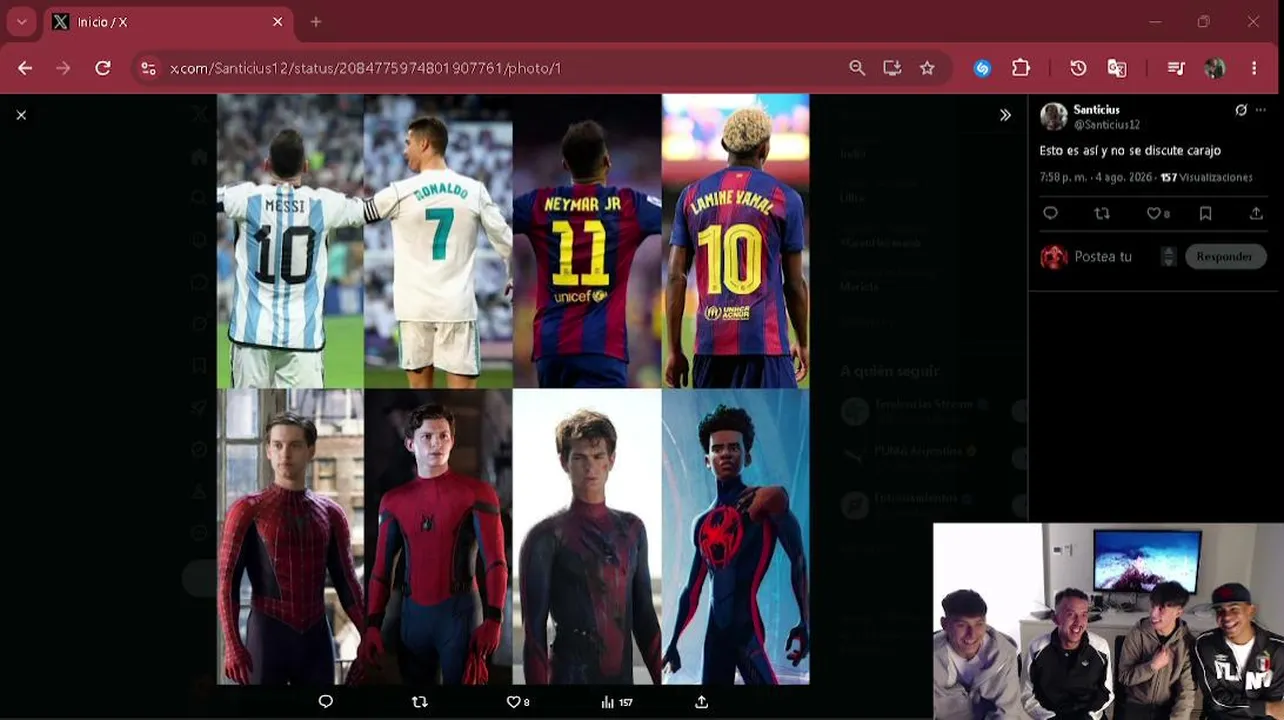Bookmark this page with the star icon
1284x720 pixels.
(x=927, y=68)
